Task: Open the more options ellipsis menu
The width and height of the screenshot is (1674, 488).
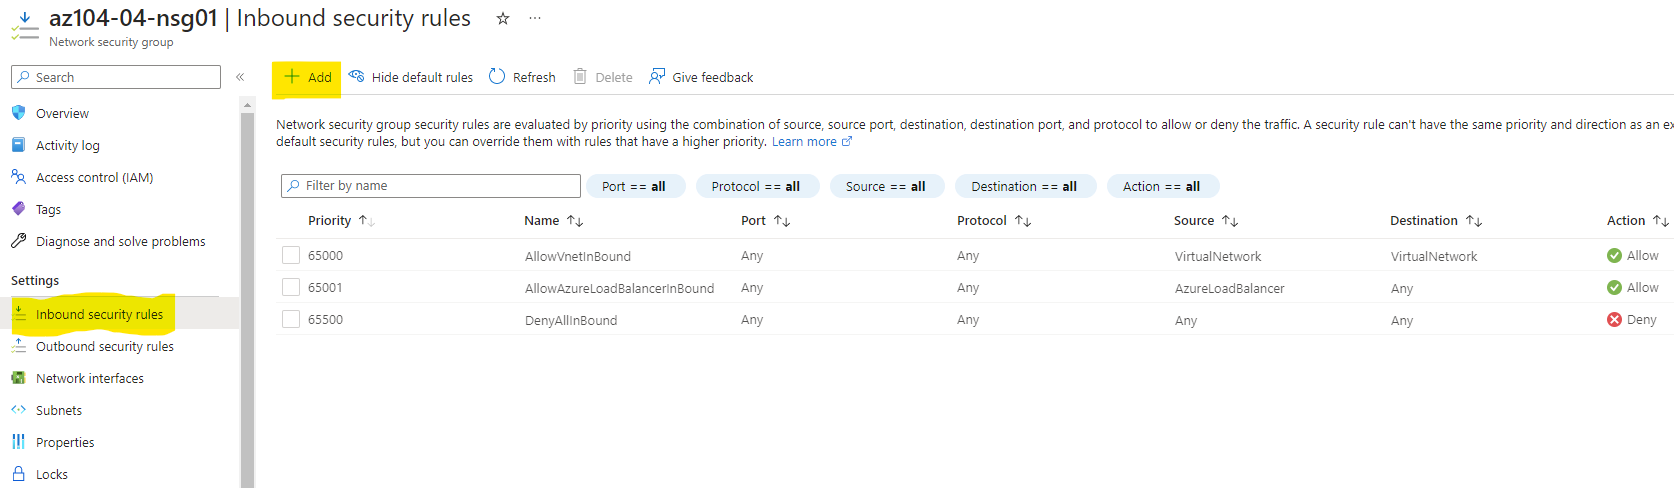Action: 535,18
